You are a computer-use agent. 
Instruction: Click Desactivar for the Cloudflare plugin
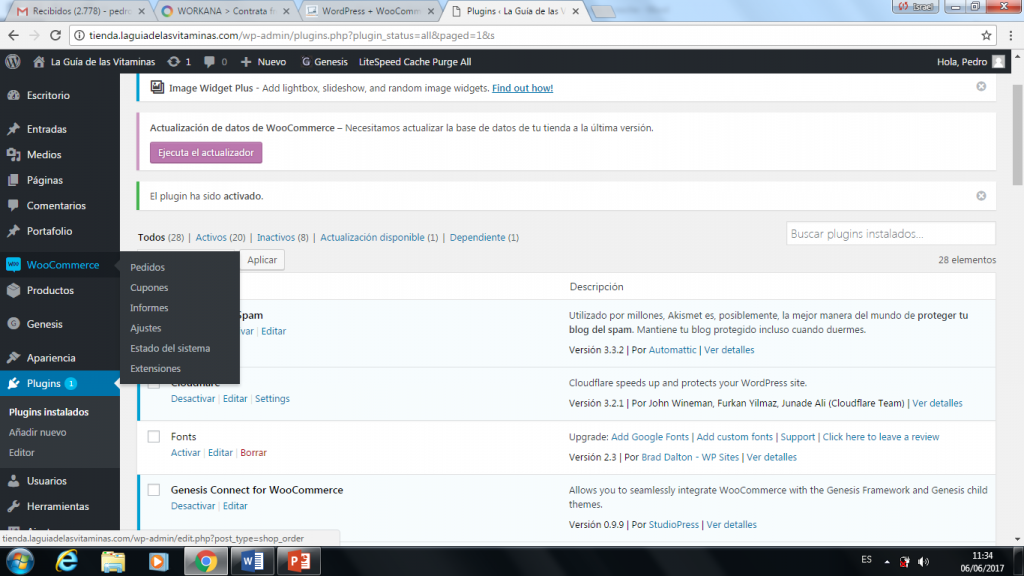click(193, 398)
